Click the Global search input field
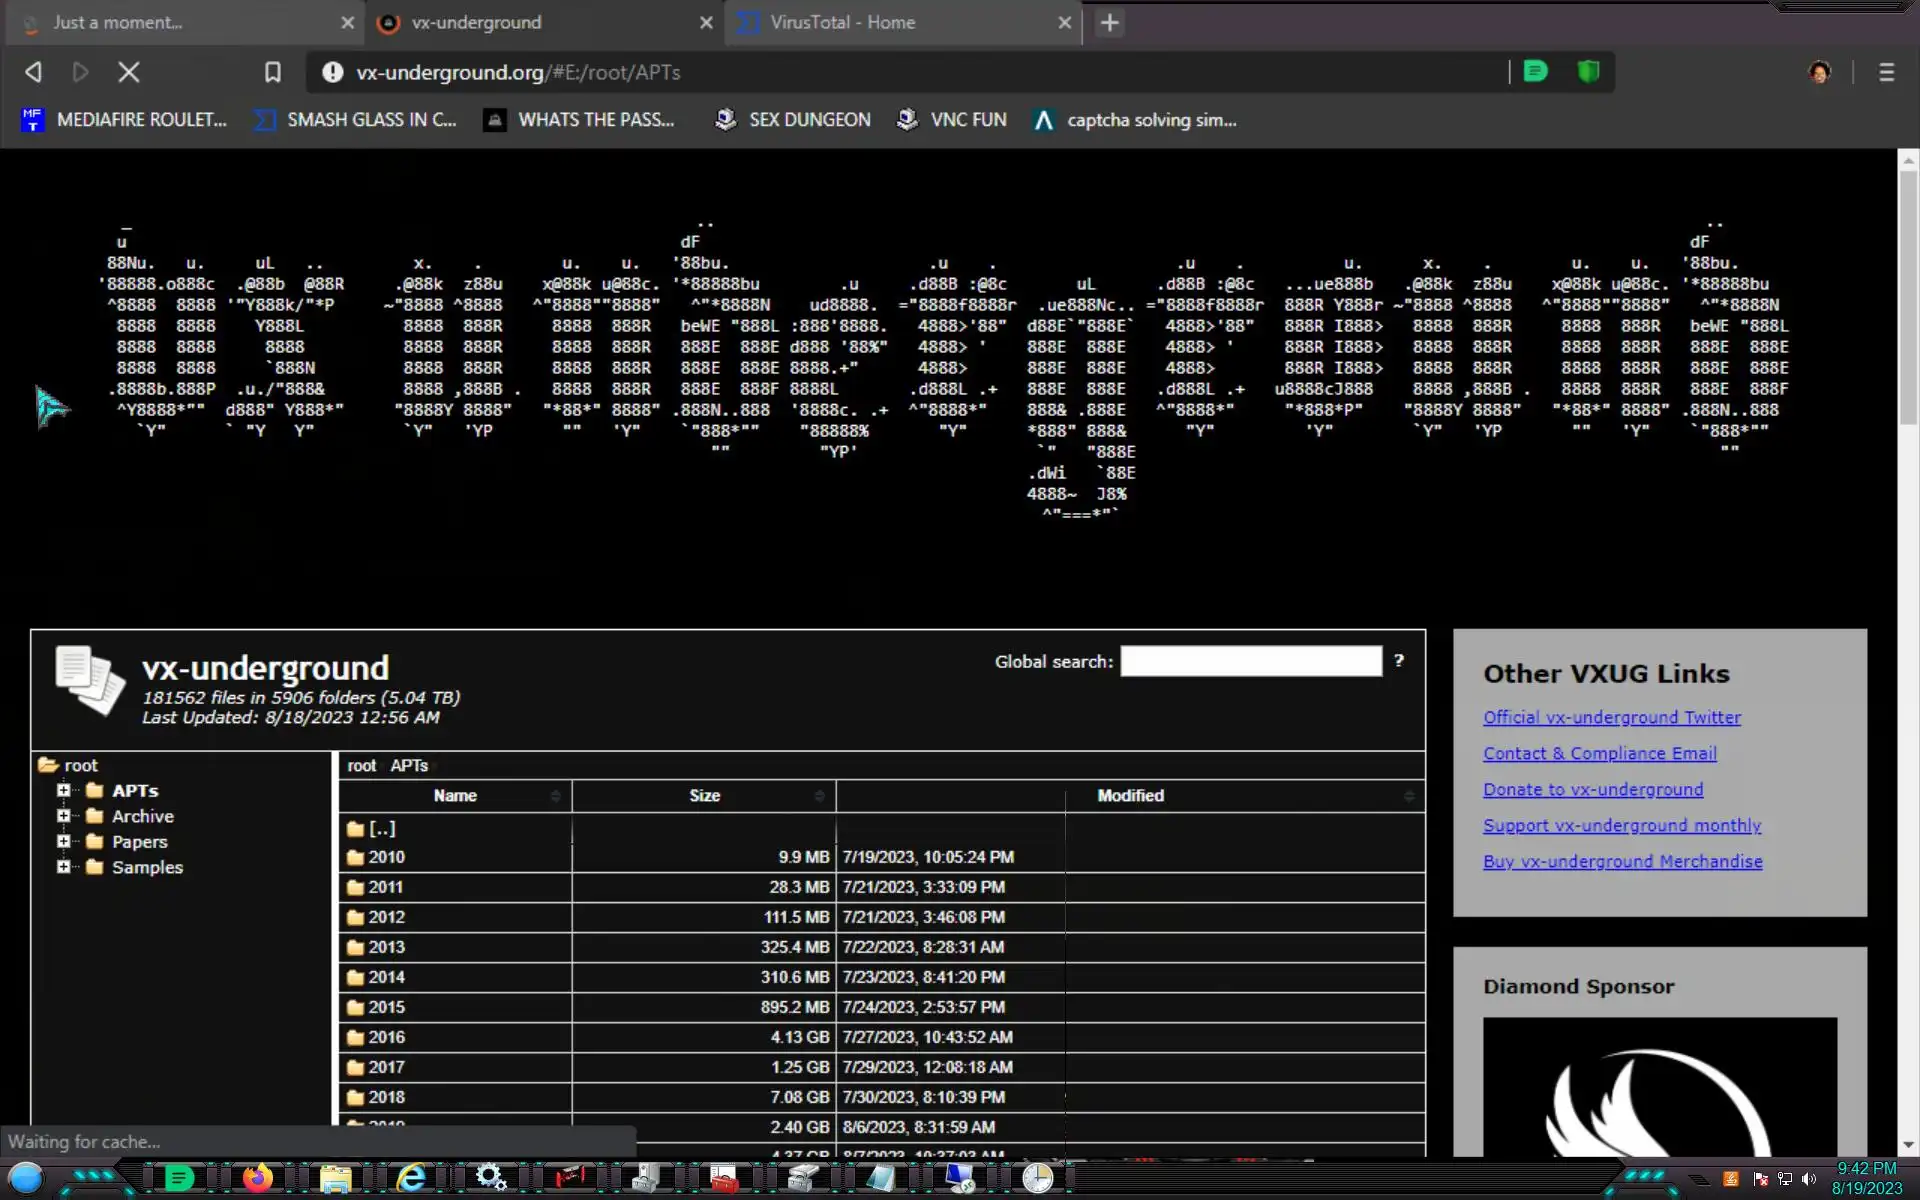The image size is (1920, 1200). tap(1250, 661)
